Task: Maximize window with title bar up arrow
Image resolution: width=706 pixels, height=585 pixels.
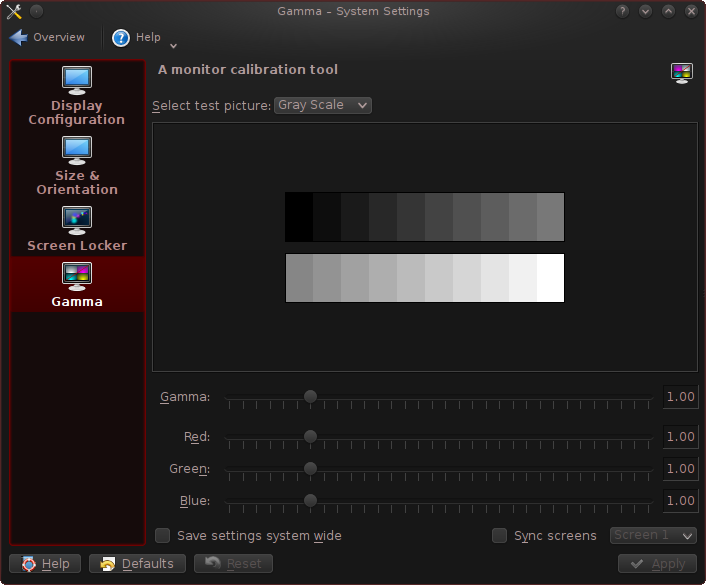Action: click(668, 11)
